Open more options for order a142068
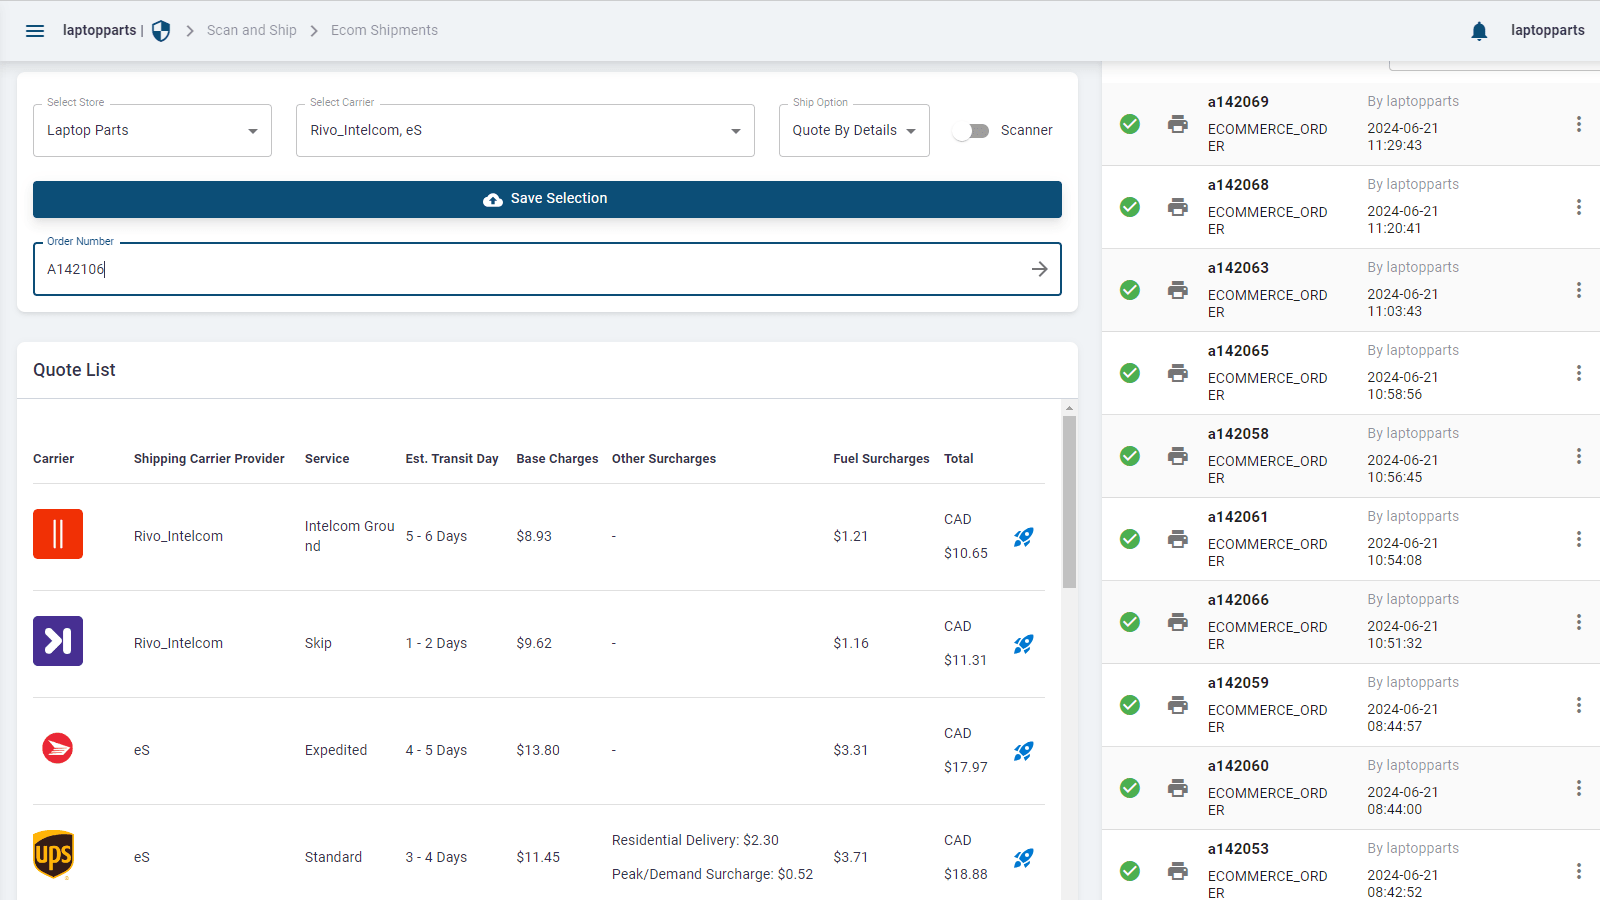This screenshot has width=1600, height=900. [x=1579, y=207]
